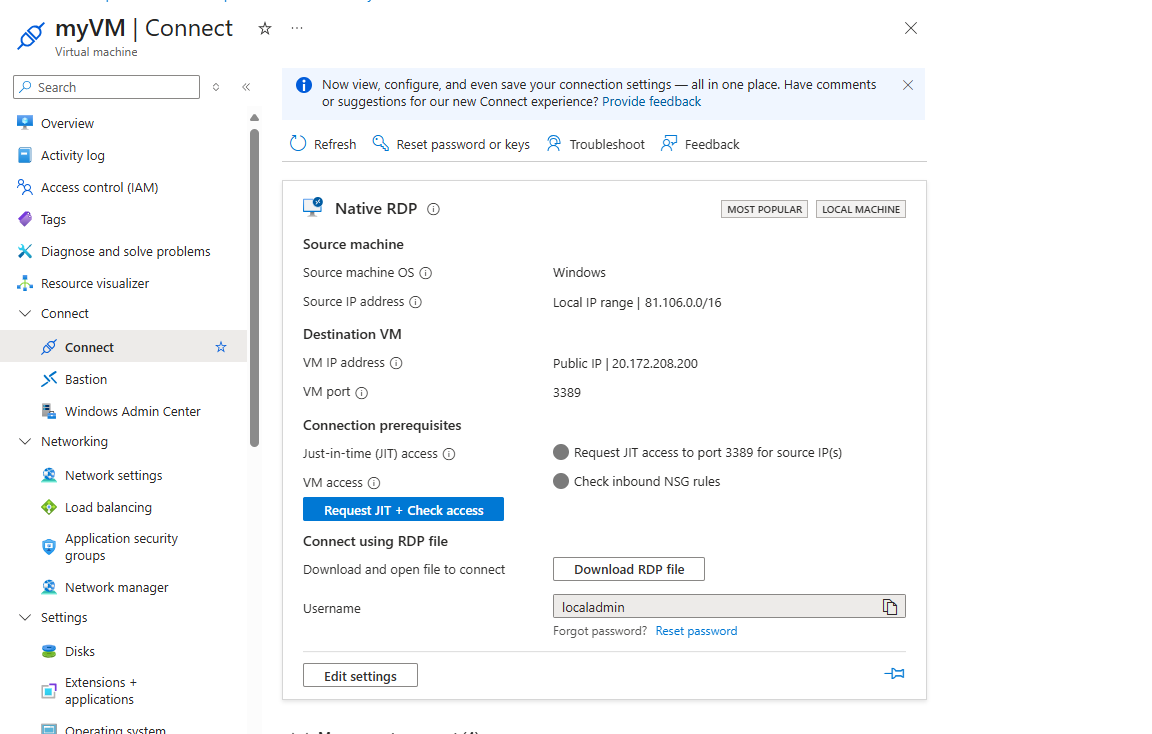Collapse the sidebar menu with double chevron

pyautogui.click(x=246, y=87)
